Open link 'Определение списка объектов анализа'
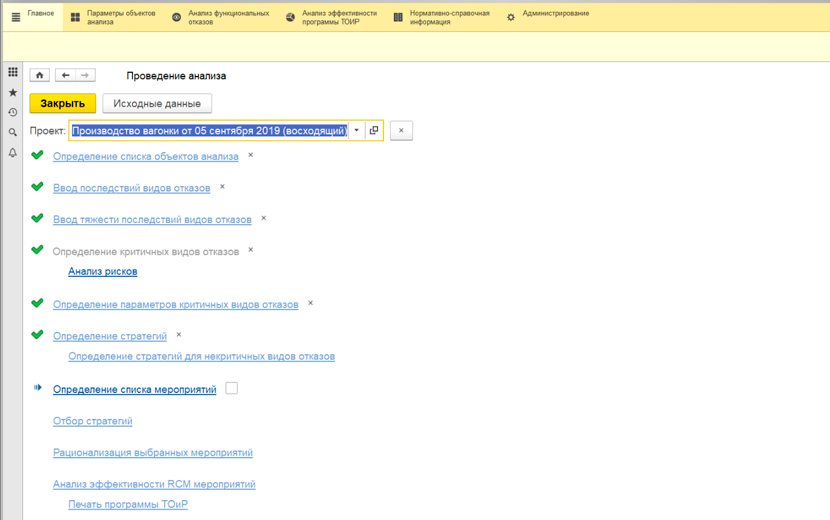830x520 pixels. tap(146, 157)
